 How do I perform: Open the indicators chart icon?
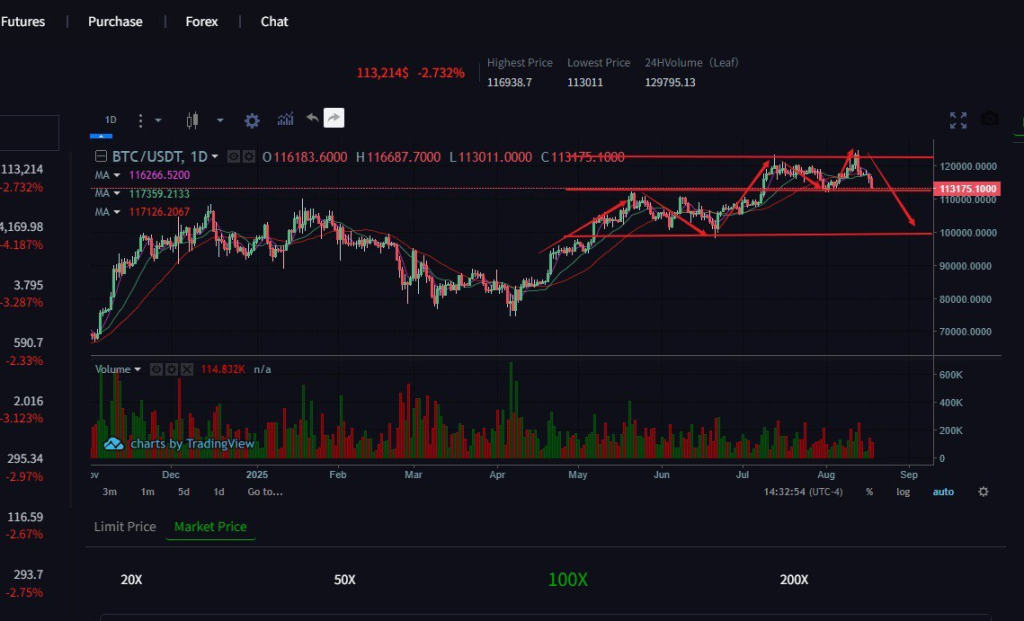285,119
